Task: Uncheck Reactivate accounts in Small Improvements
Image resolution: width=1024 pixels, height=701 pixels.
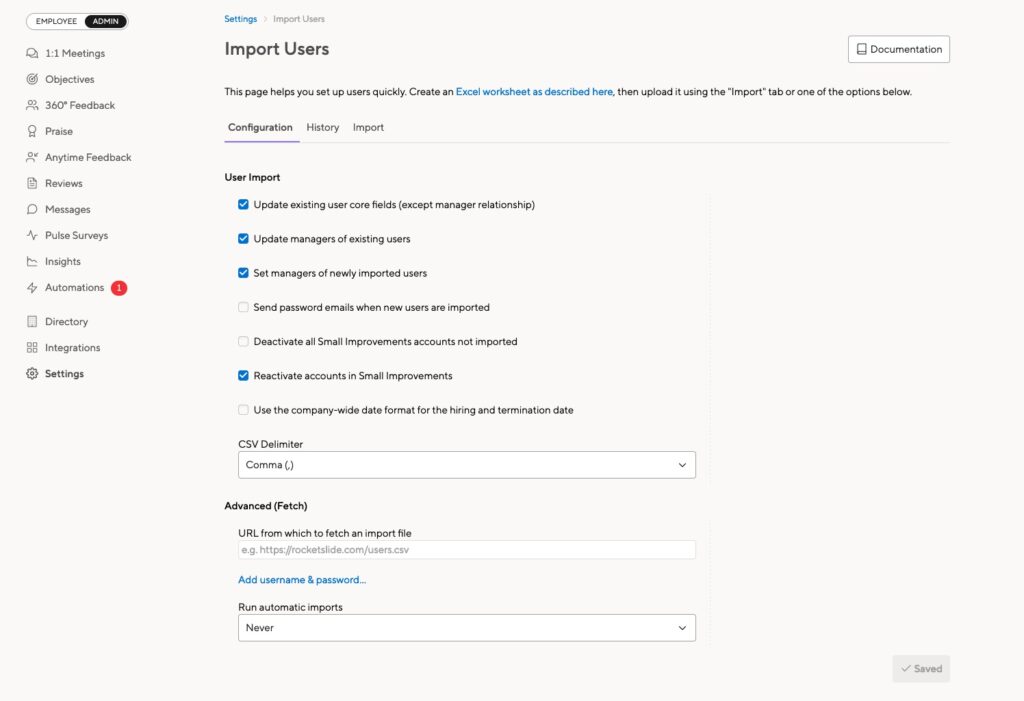Action: [244, 376]
